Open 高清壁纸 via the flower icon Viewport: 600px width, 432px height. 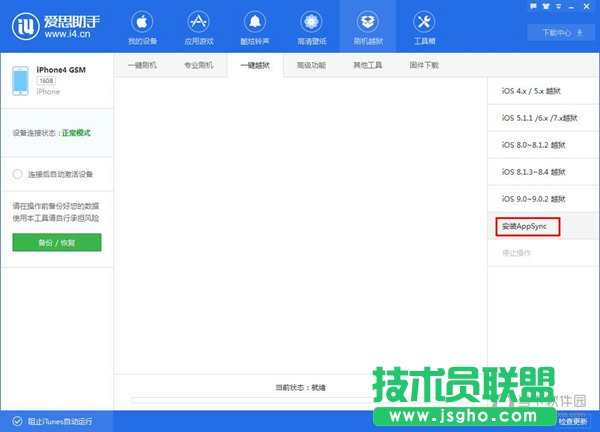(x=311, y=22)
